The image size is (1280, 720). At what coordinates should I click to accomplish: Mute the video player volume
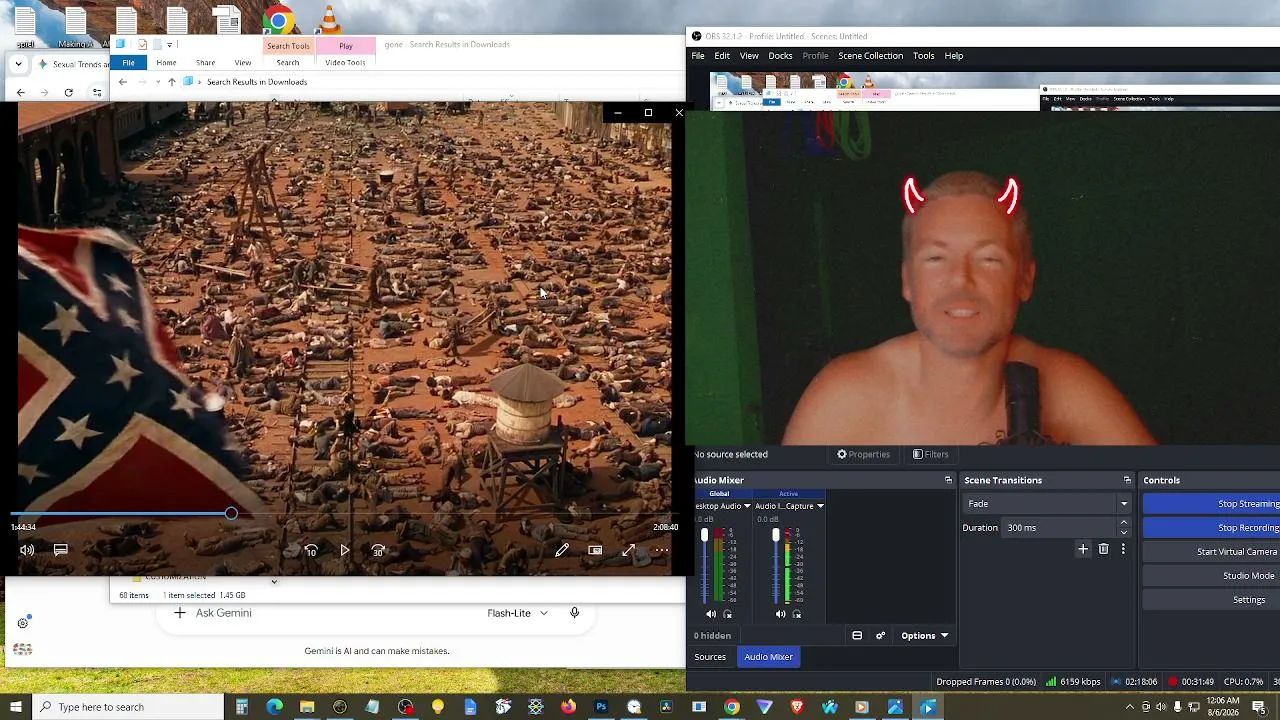[27, 550]
